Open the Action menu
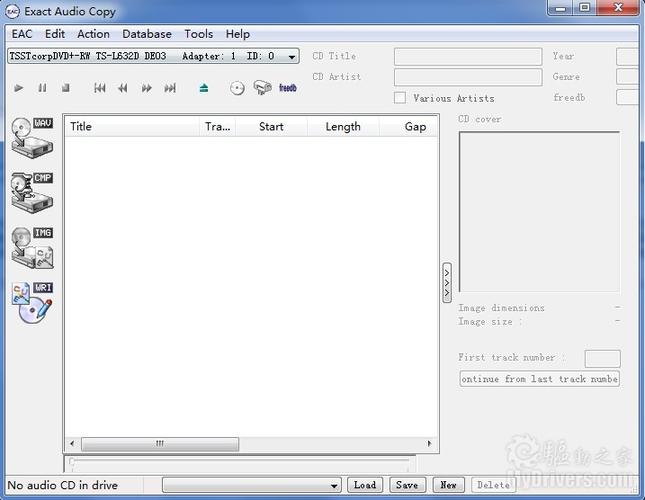The width and height of the screenshot is (645, 500). pyautogui.click(x=93, y=34)
